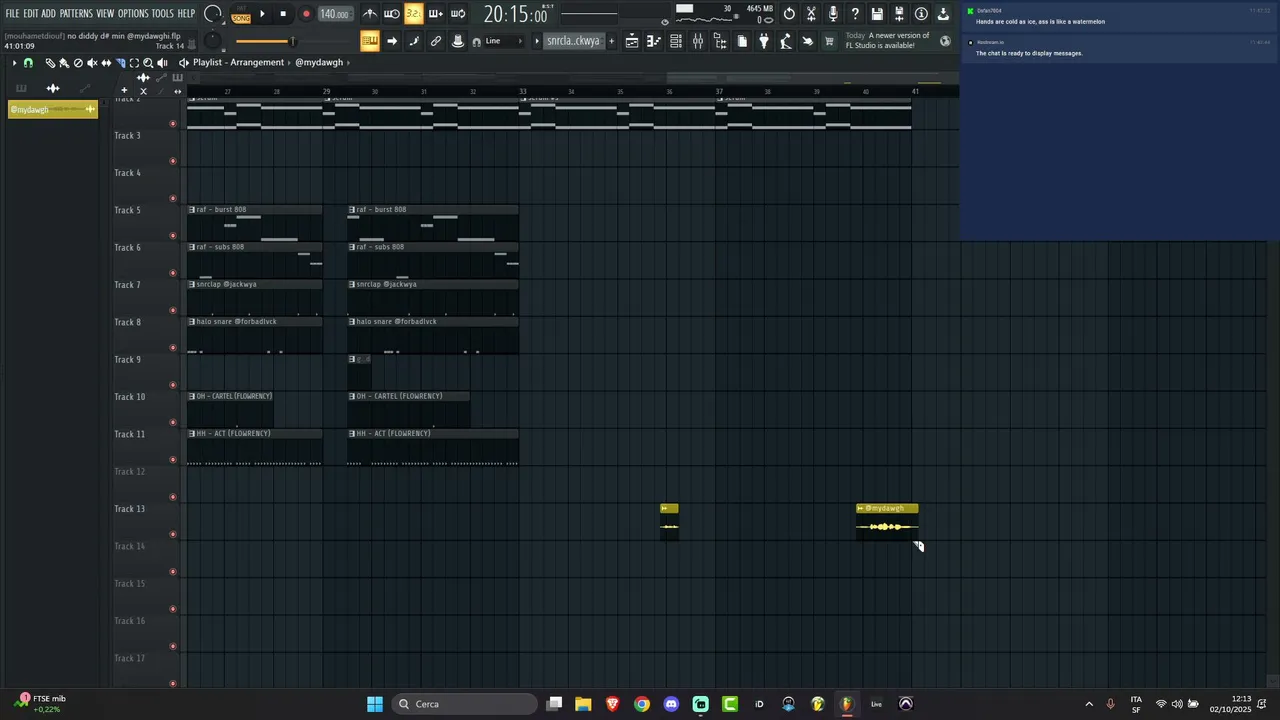
Task: Toggle overdub/blend recording button
Action: (x=436, y=14)
